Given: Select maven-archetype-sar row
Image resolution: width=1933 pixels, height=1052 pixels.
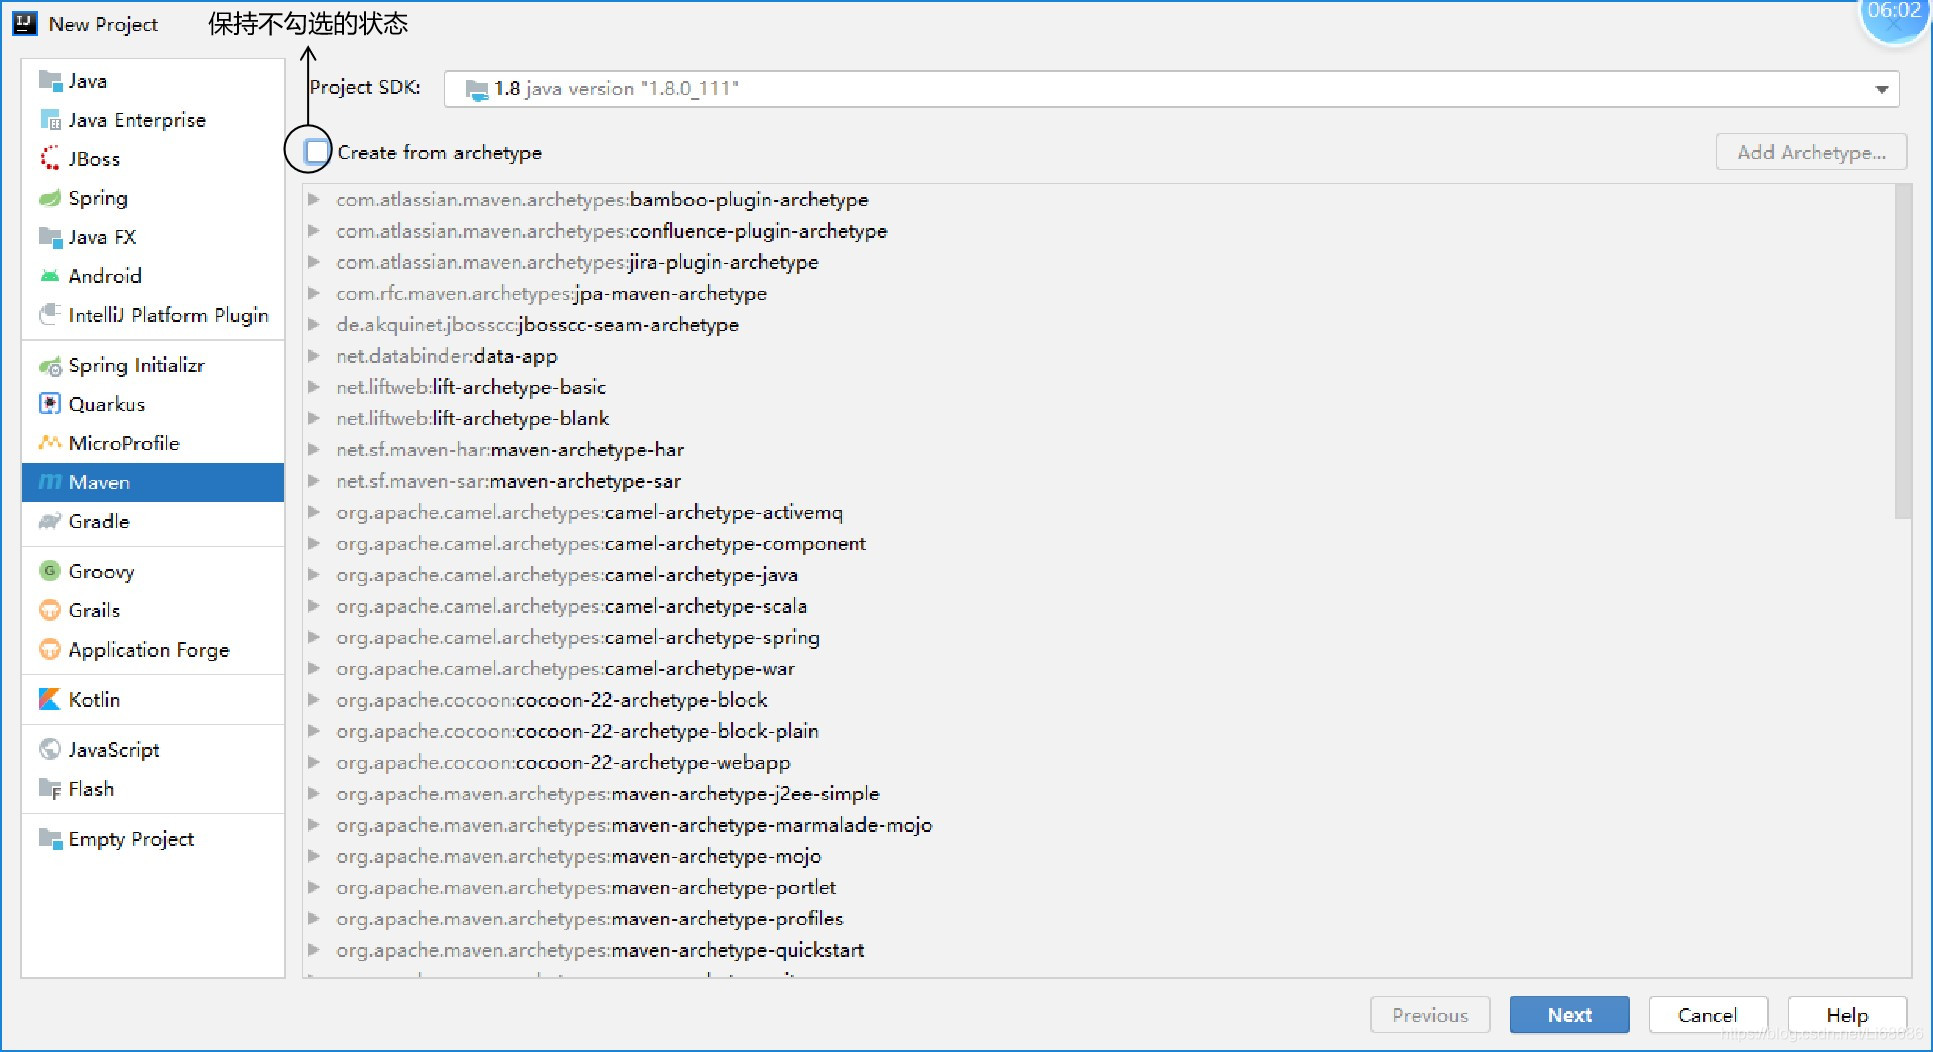Looking at the screenshot, I should coord(1099,481).
